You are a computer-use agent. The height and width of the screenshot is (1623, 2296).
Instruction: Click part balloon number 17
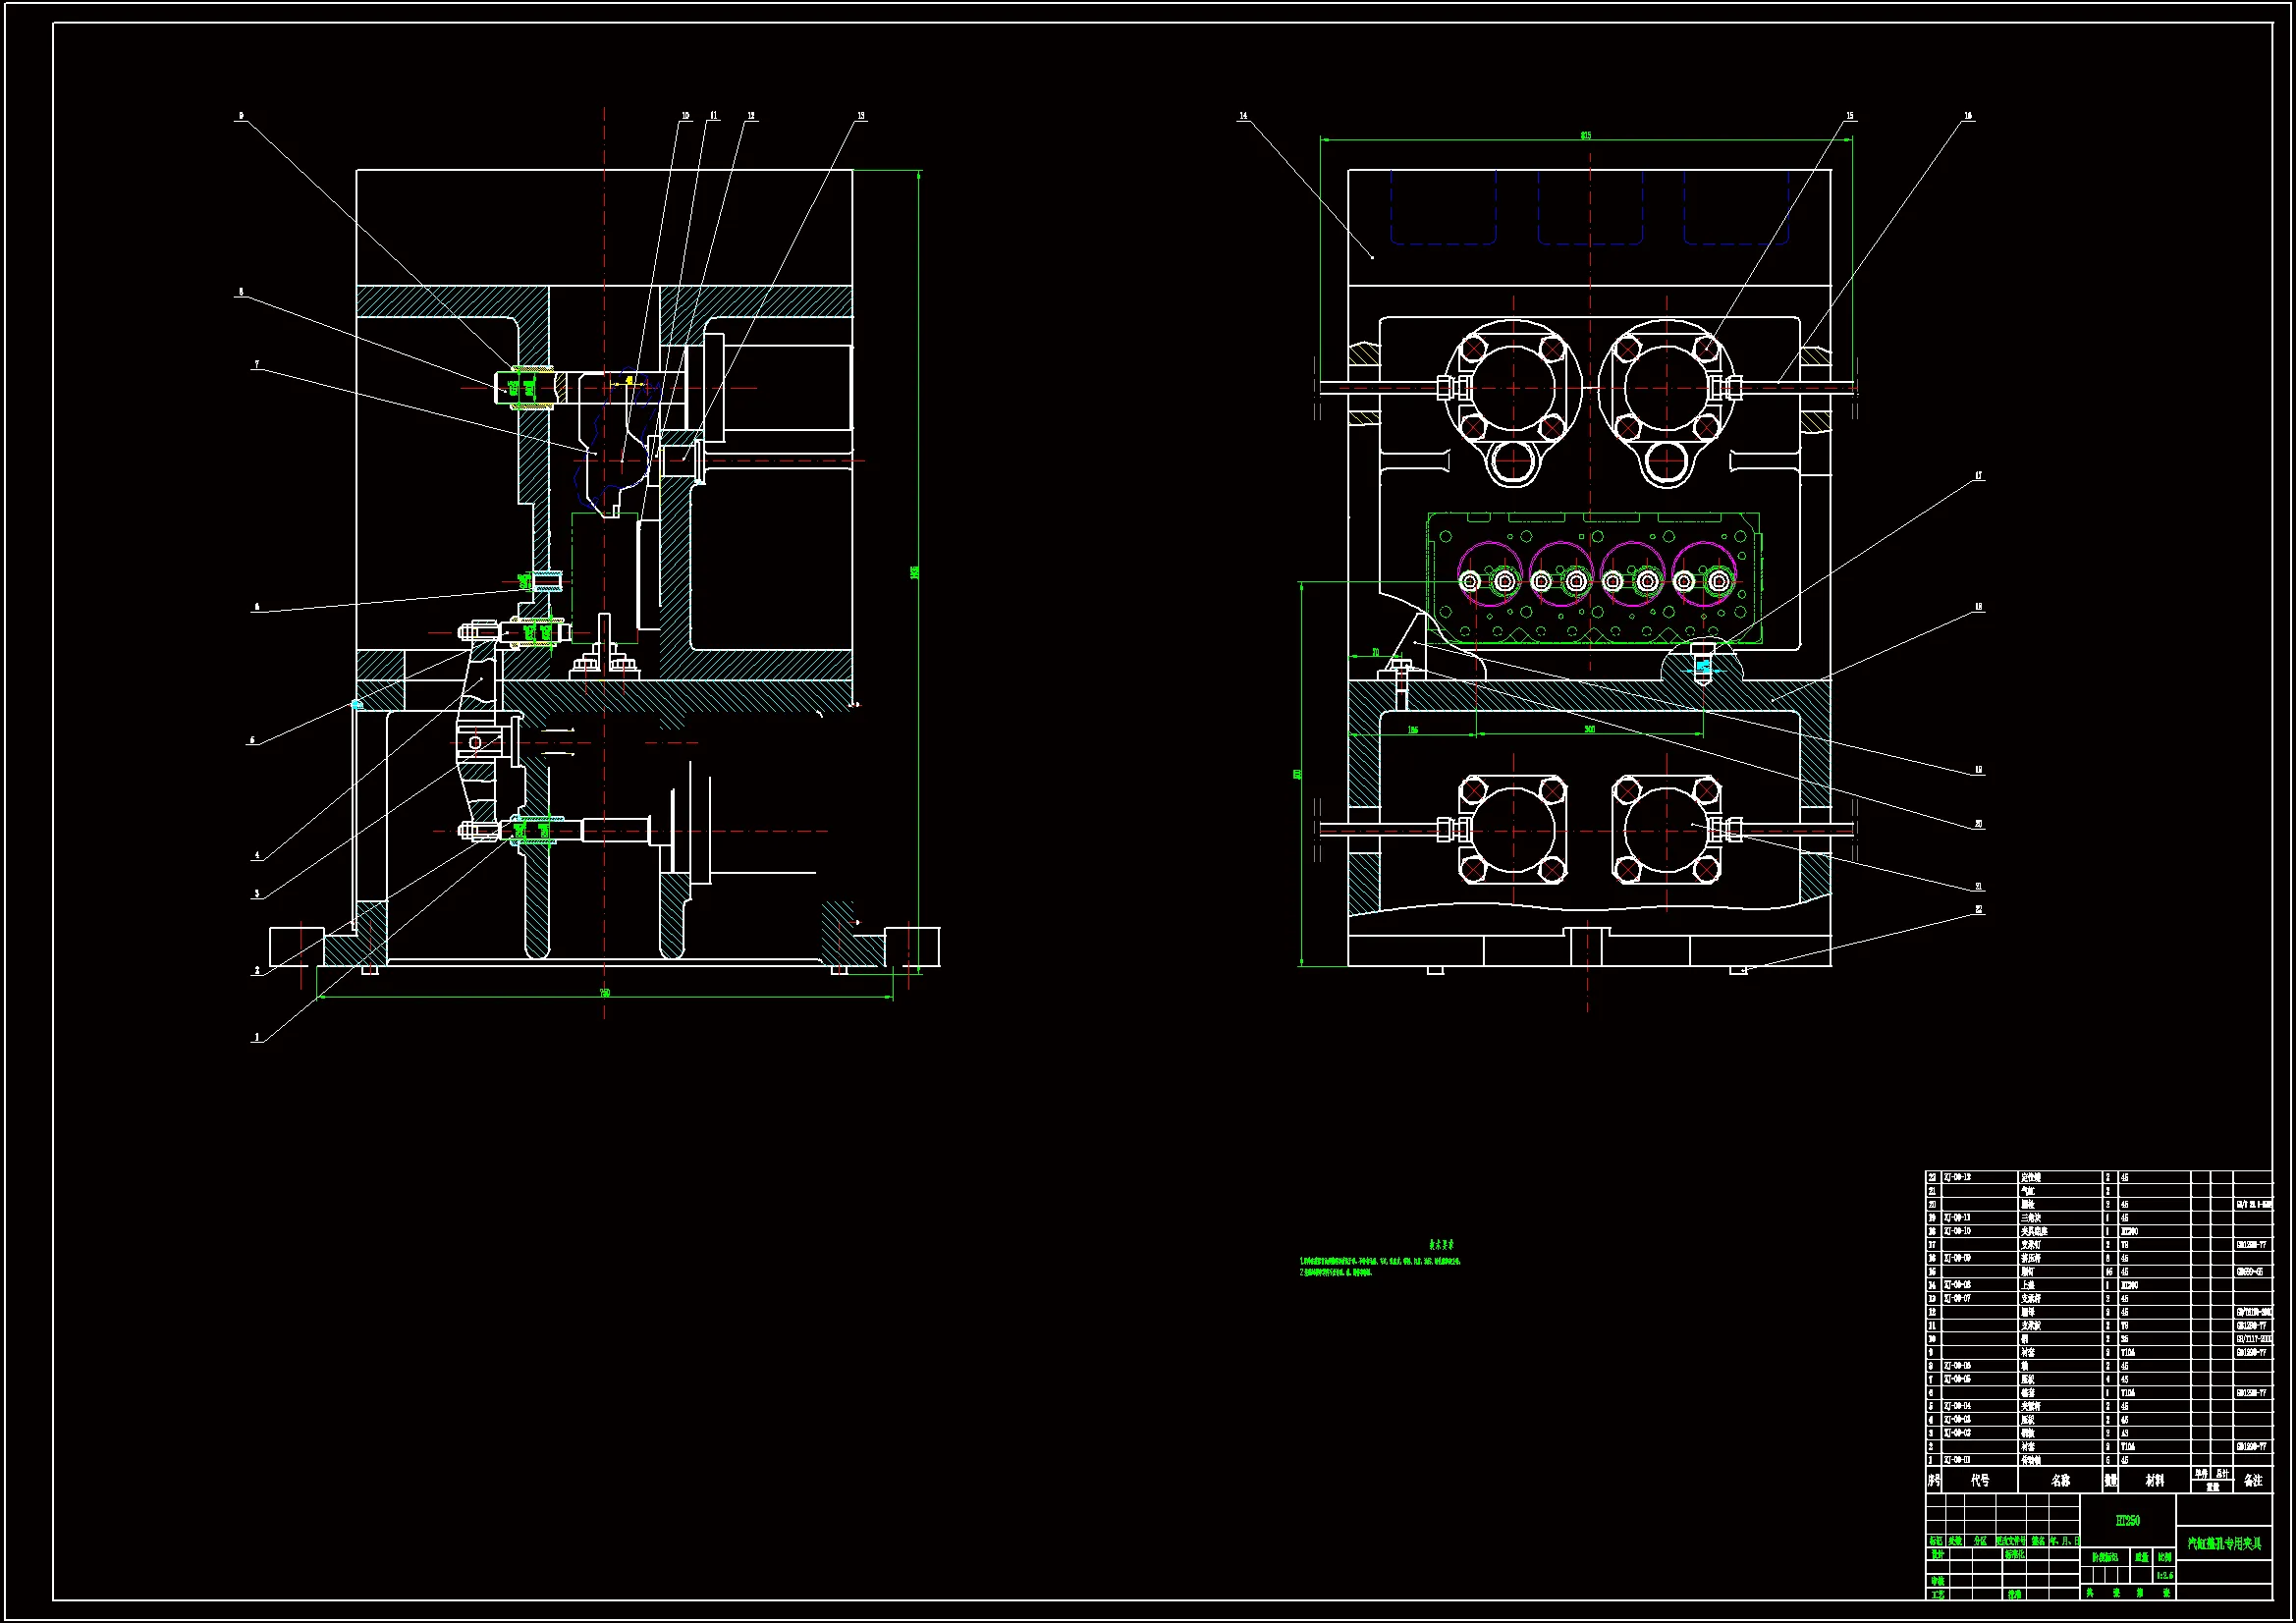1978,477
